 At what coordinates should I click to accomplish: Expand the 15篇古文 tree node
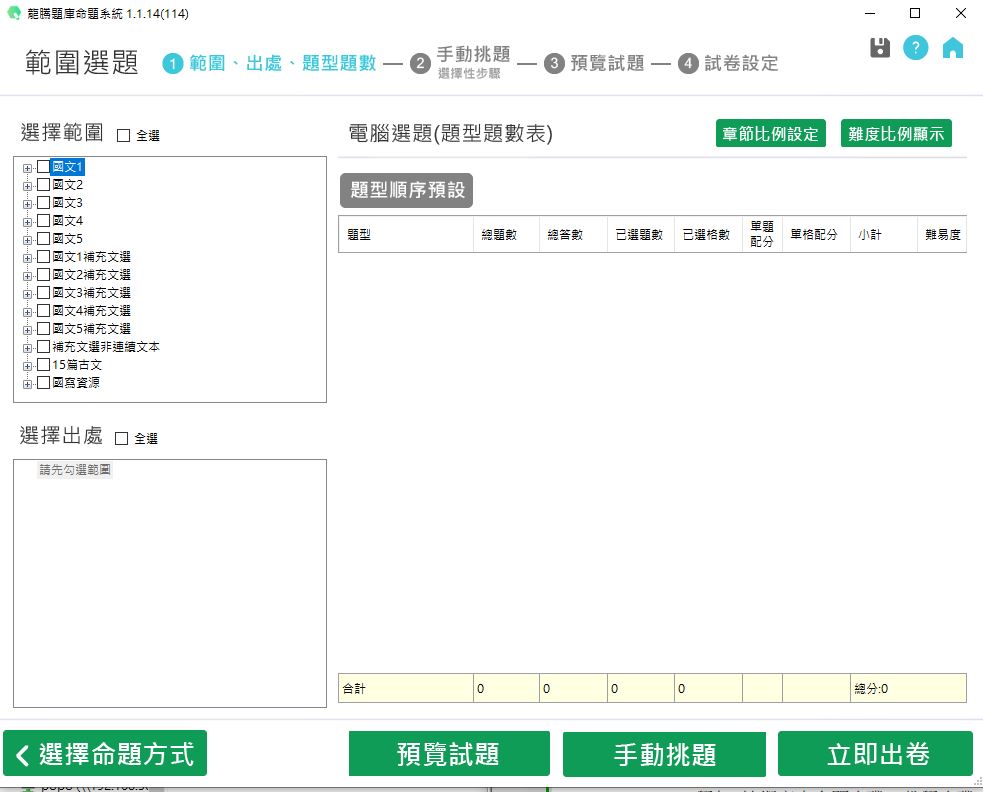[x=27, y=366]
